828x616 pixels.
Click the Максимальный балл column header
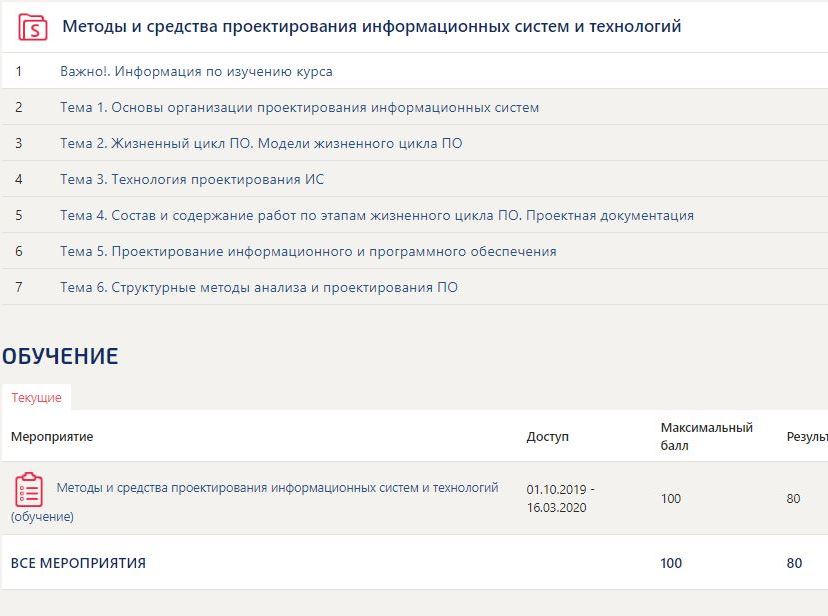[x=706, y=437]
